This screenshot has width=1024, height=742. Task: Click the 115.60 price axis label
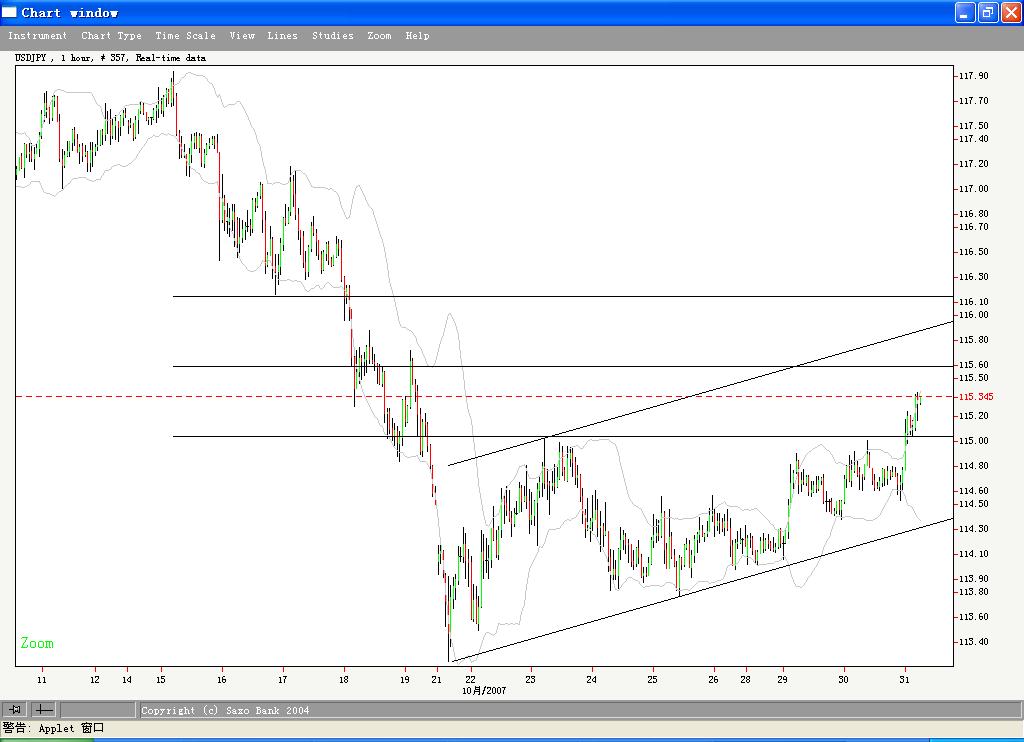coord(974,365)
